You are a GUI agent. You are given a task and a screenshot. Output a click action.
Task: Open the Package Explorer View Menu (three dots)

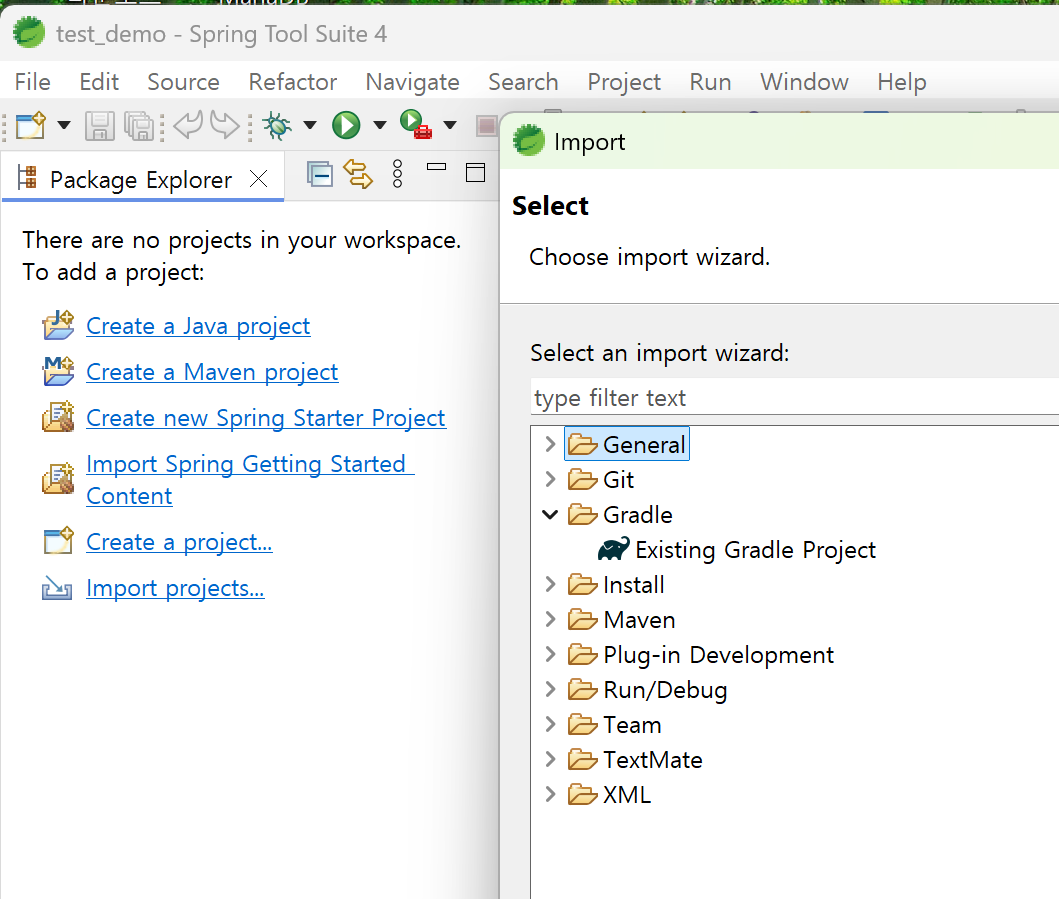click(x=397, y=174)
